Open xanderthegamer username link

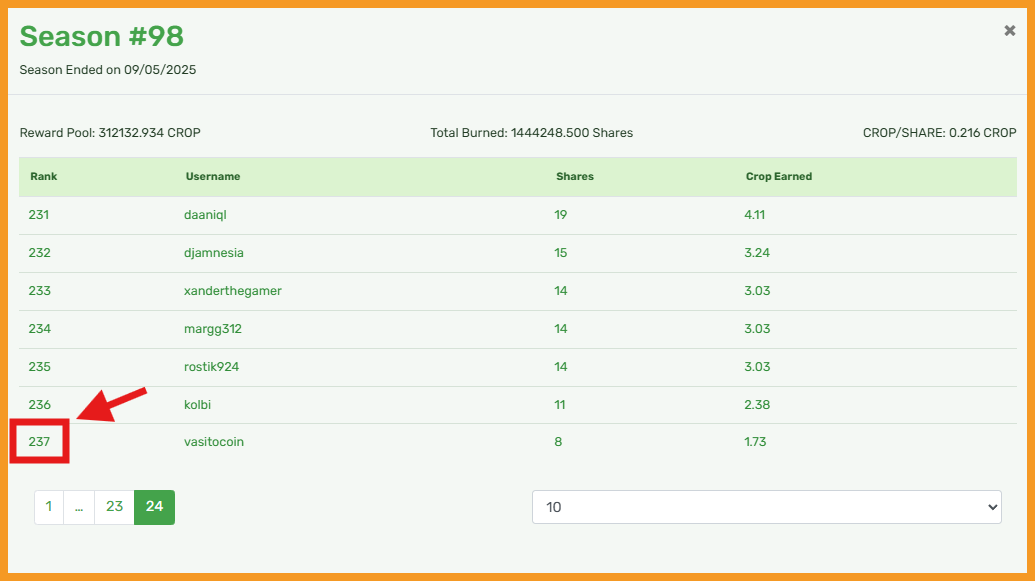tap(232, 290)
